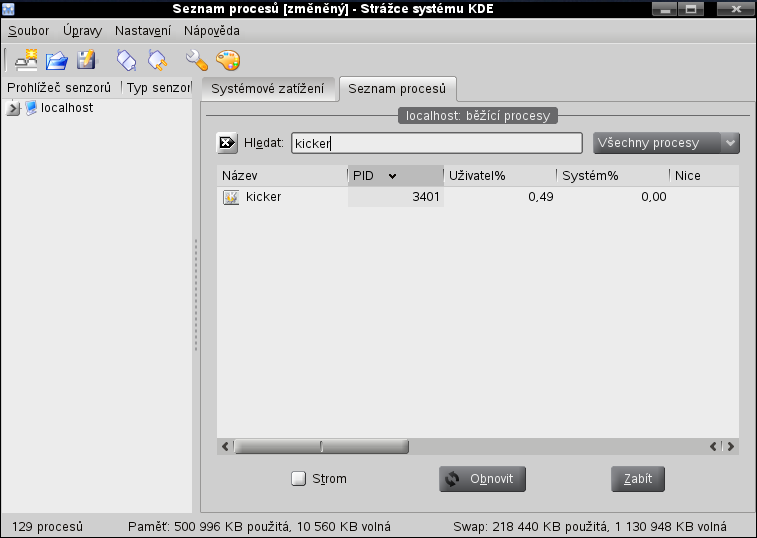Sort by the Nice column header
Image resolution: width=757 pixels, height=538 pixels.
click(704, 176)
